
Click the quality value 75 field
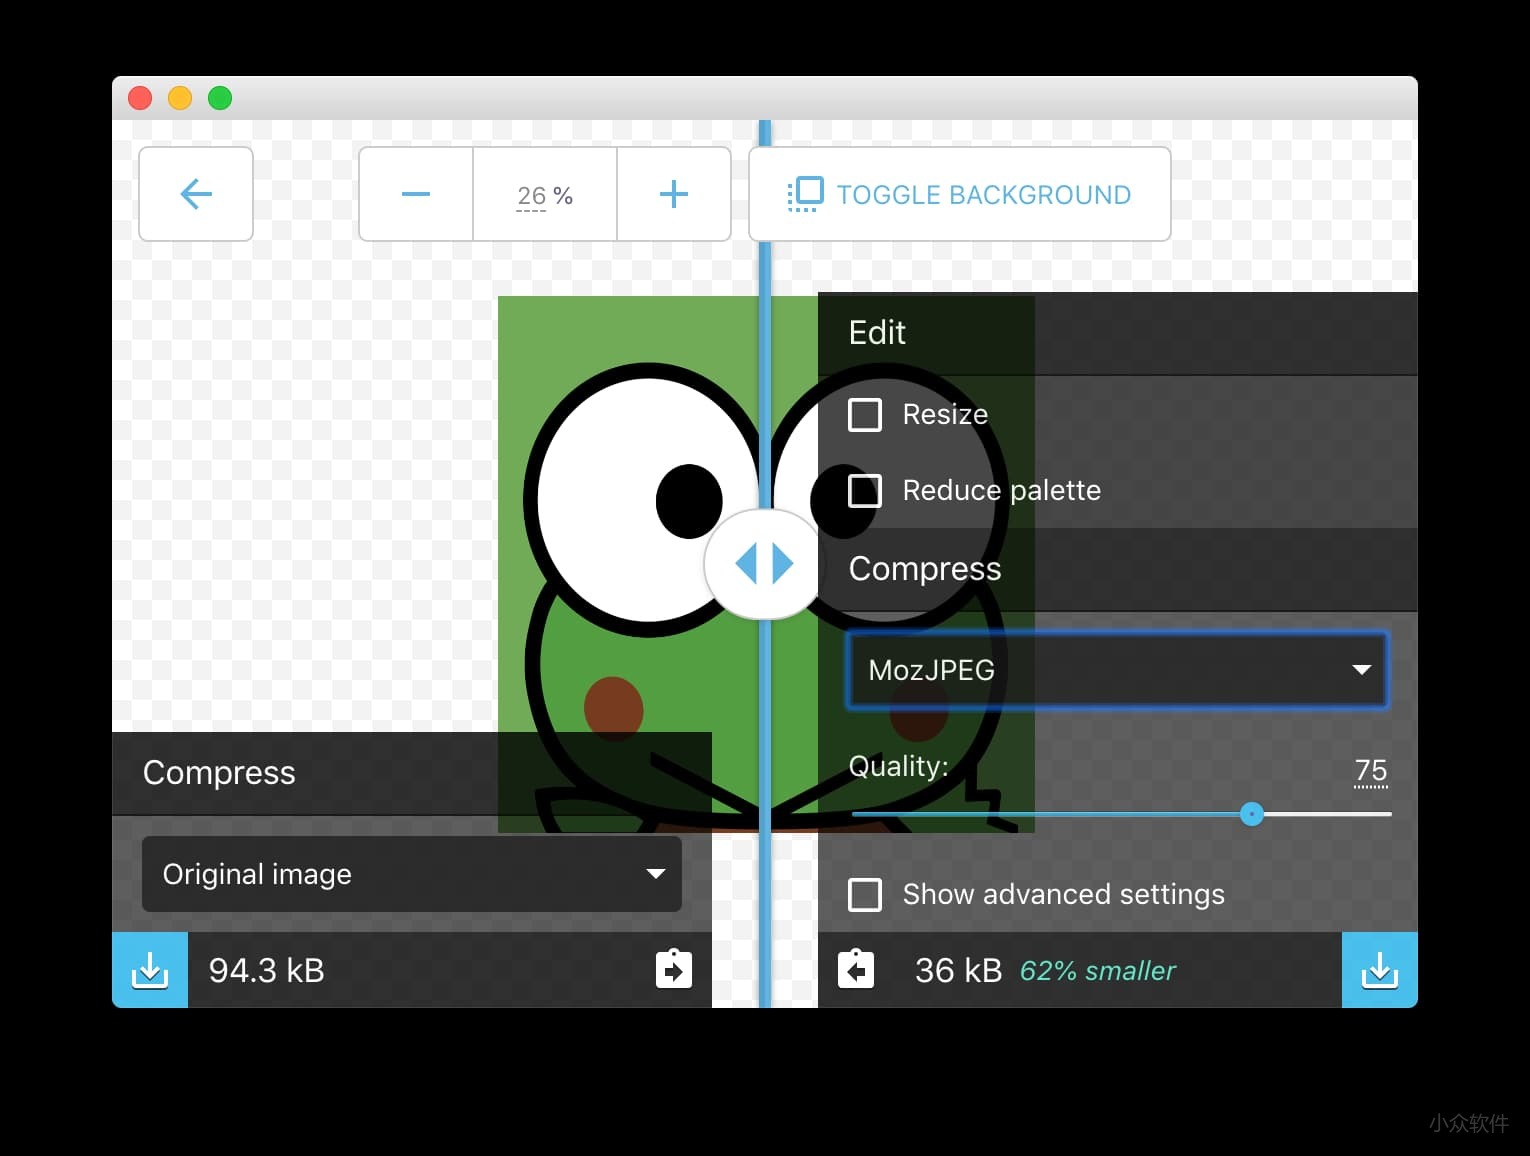coord(1370,770)
